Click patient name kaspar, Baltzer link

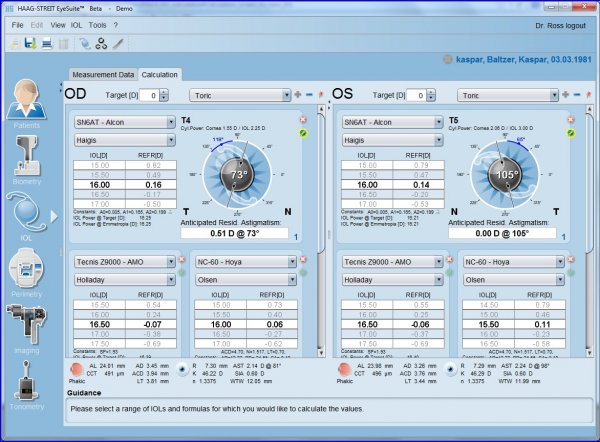tap(523, 60)
